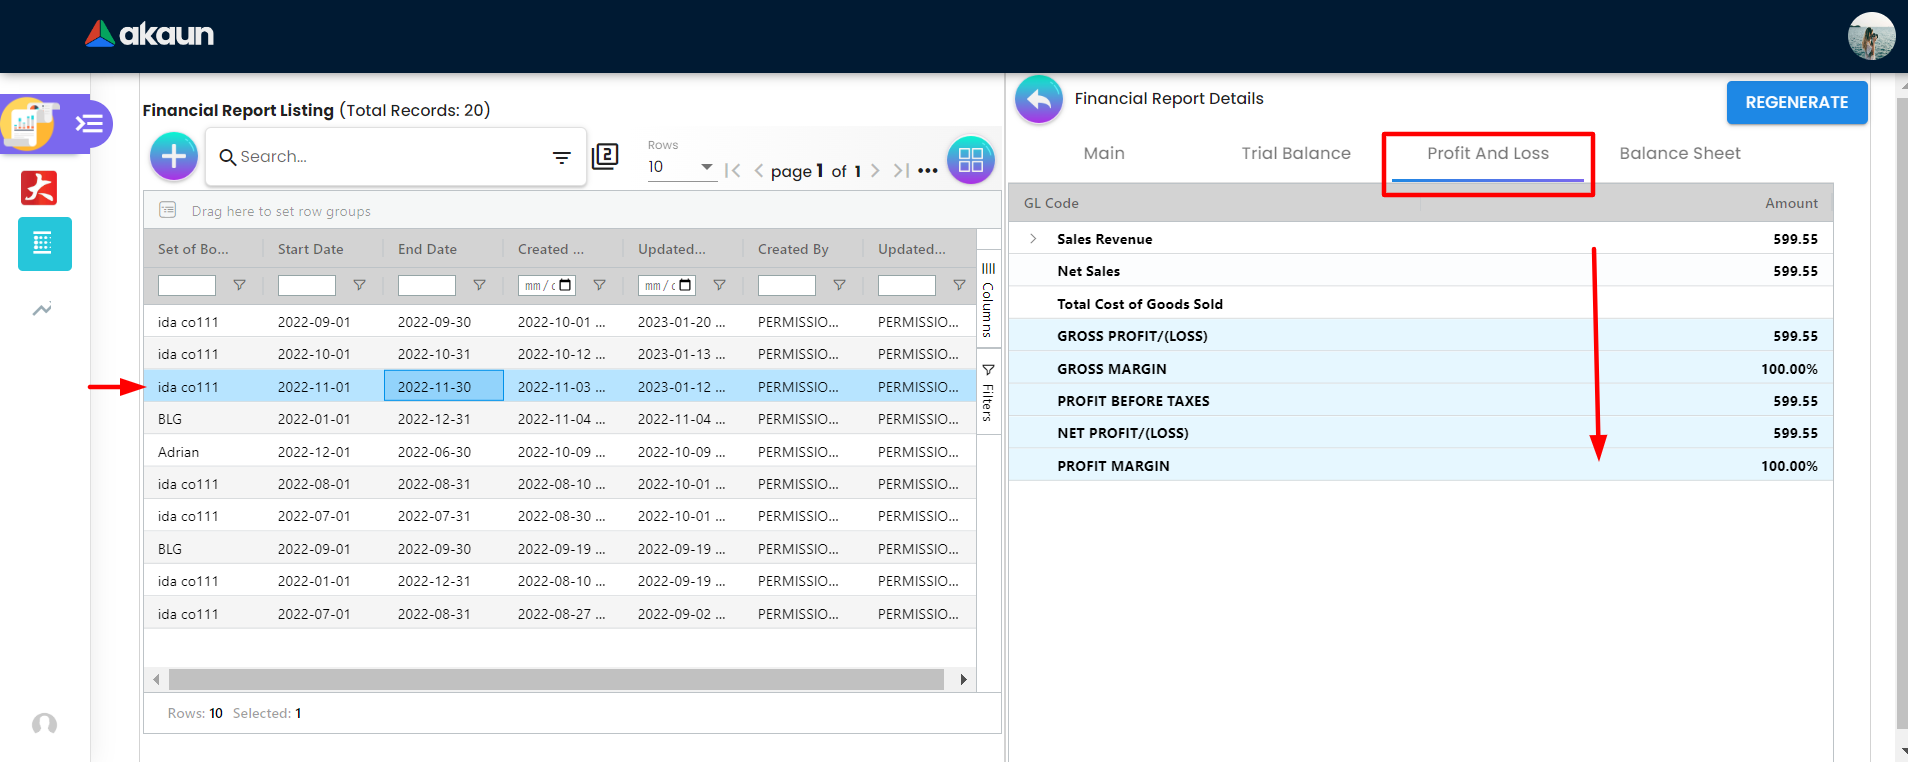
Task: Click the stacked pages number 2 icon
Action: coord(605,156)
